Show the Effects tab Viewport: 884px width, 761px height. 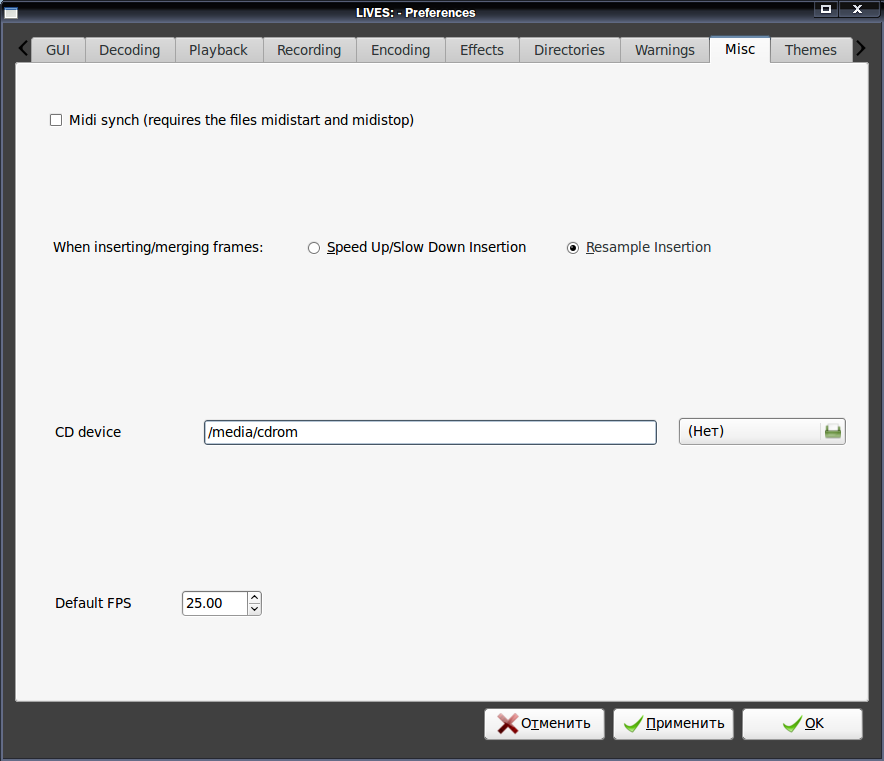tap(482, 50)
